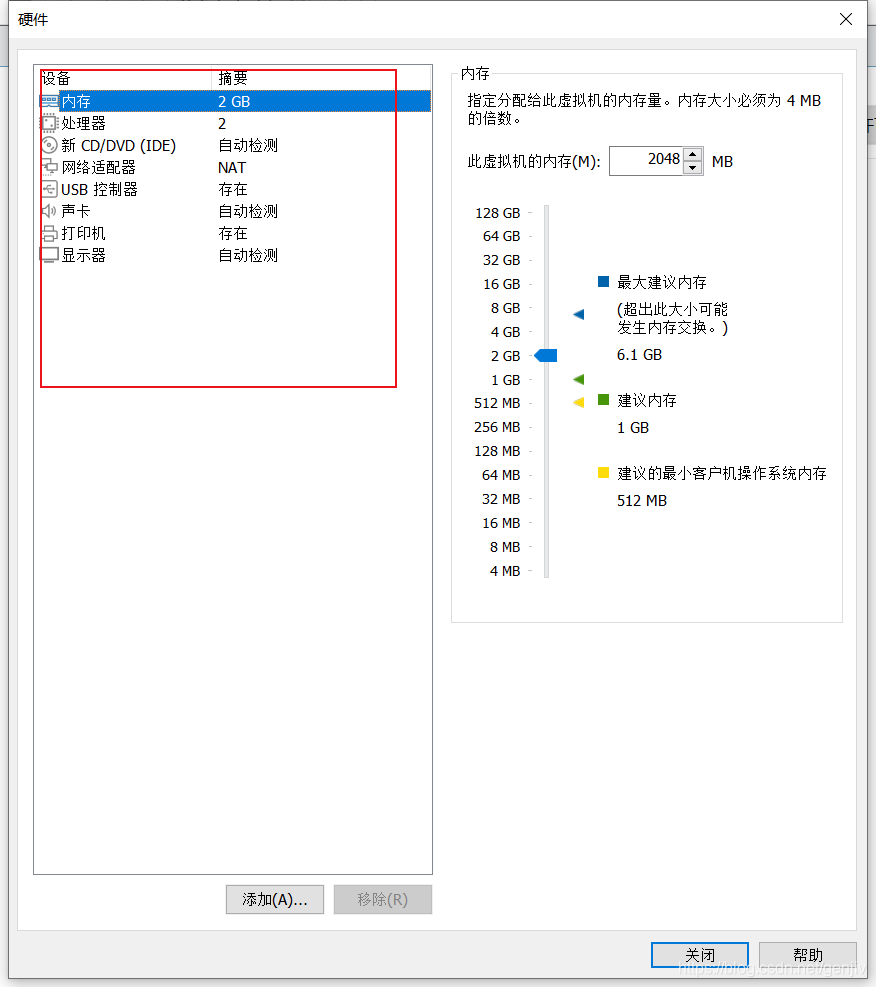Select the 新 CD/DVD (IDE) disc icon
The image size is (876, 987).
[x=49, y=145]
